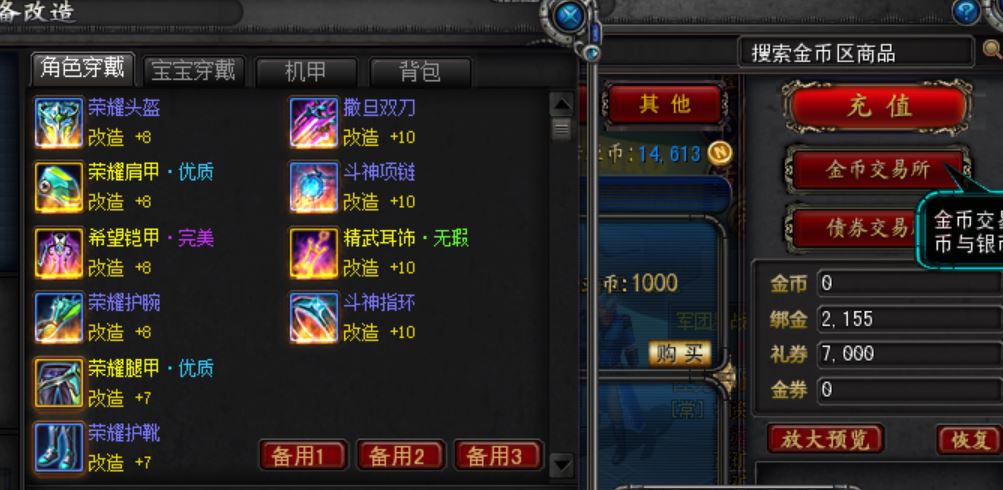Screen dimensions: 1003x490
Task: Click the blue help question mark icon
Action: [x=967, y=12]
